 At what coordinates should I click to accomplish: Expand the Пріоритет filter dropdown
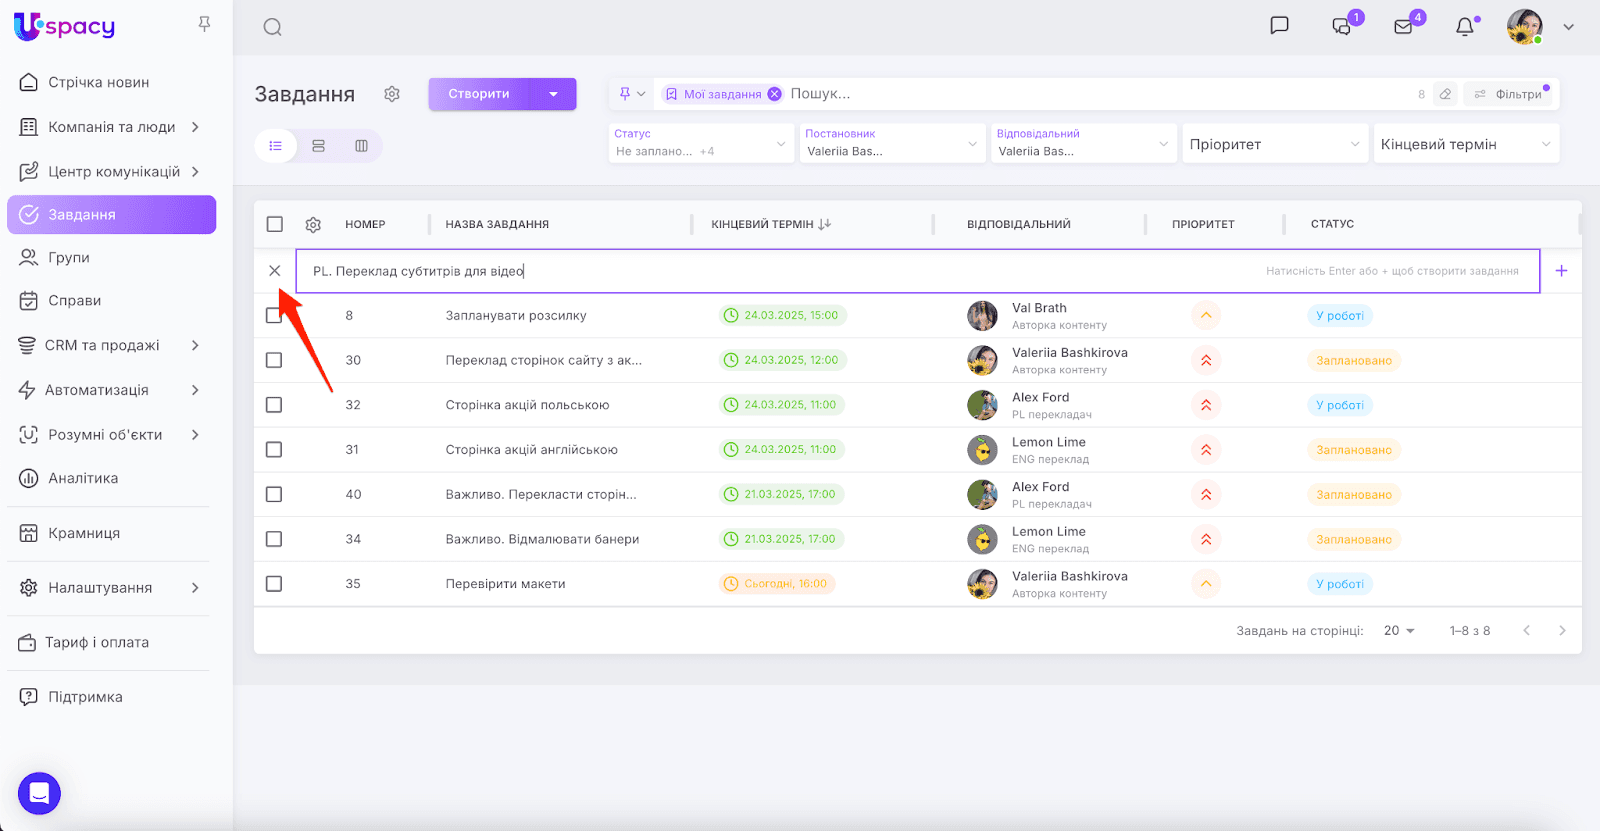pyautogui.click(x=1274, y=144)
